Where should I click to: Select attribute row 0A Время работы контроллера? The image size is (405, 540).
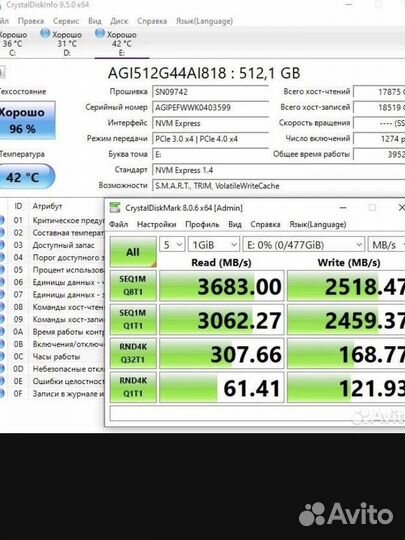coord(52,332)
